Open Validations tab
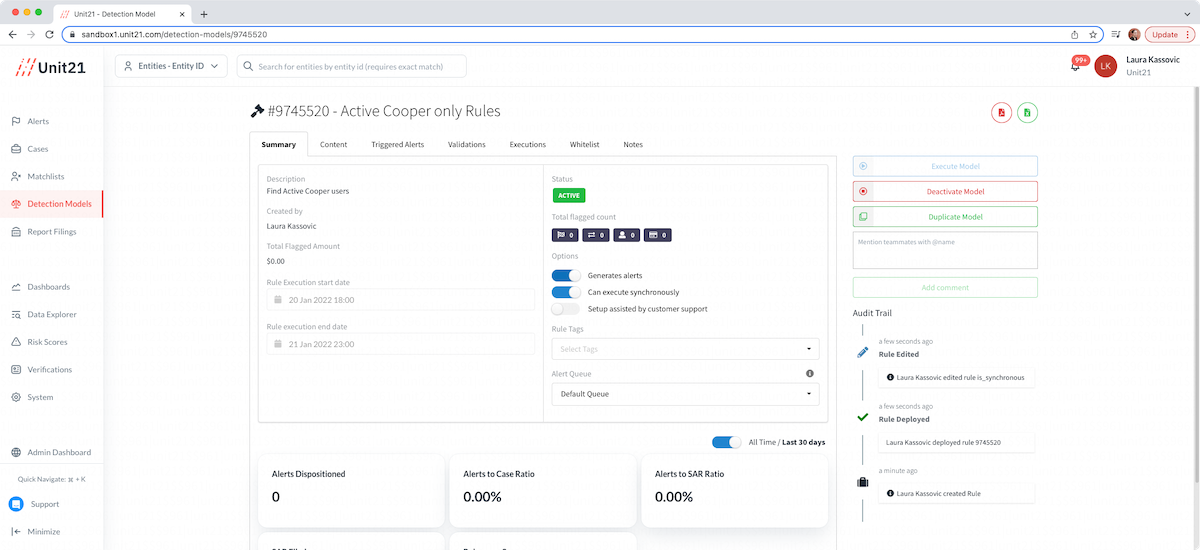This screenshot has height=550, width=1200. 467,145
